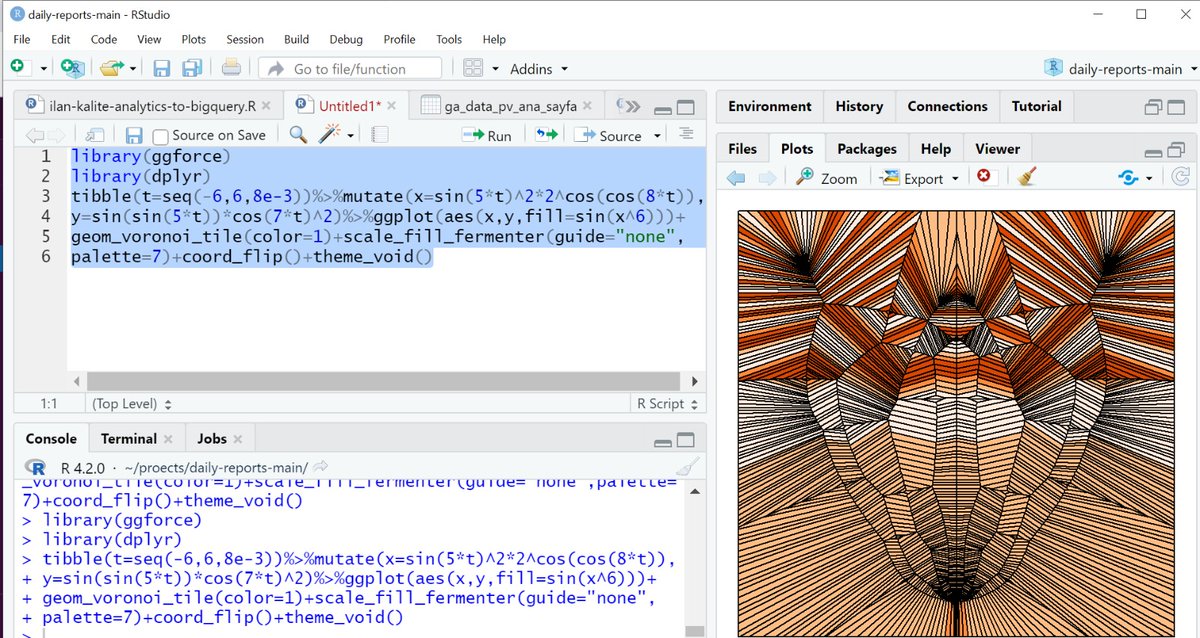Viewport: 1200px width, 638px height.
Task: Save current document with editor floppy icon
Action: [134, 135]
